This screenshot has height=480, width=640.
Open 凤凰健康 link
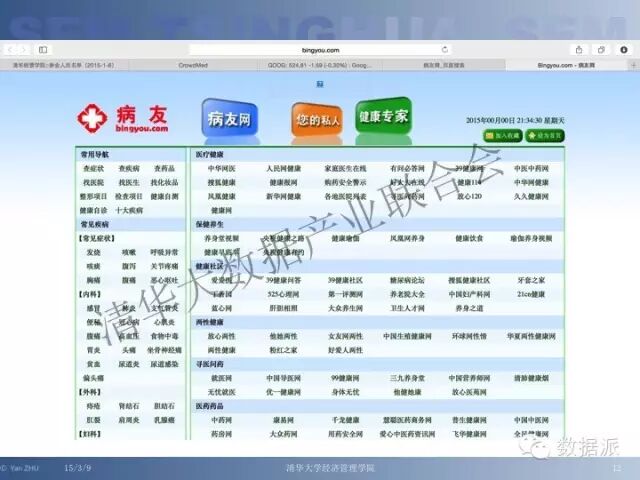pyautogui.click(x=222, y=196)
